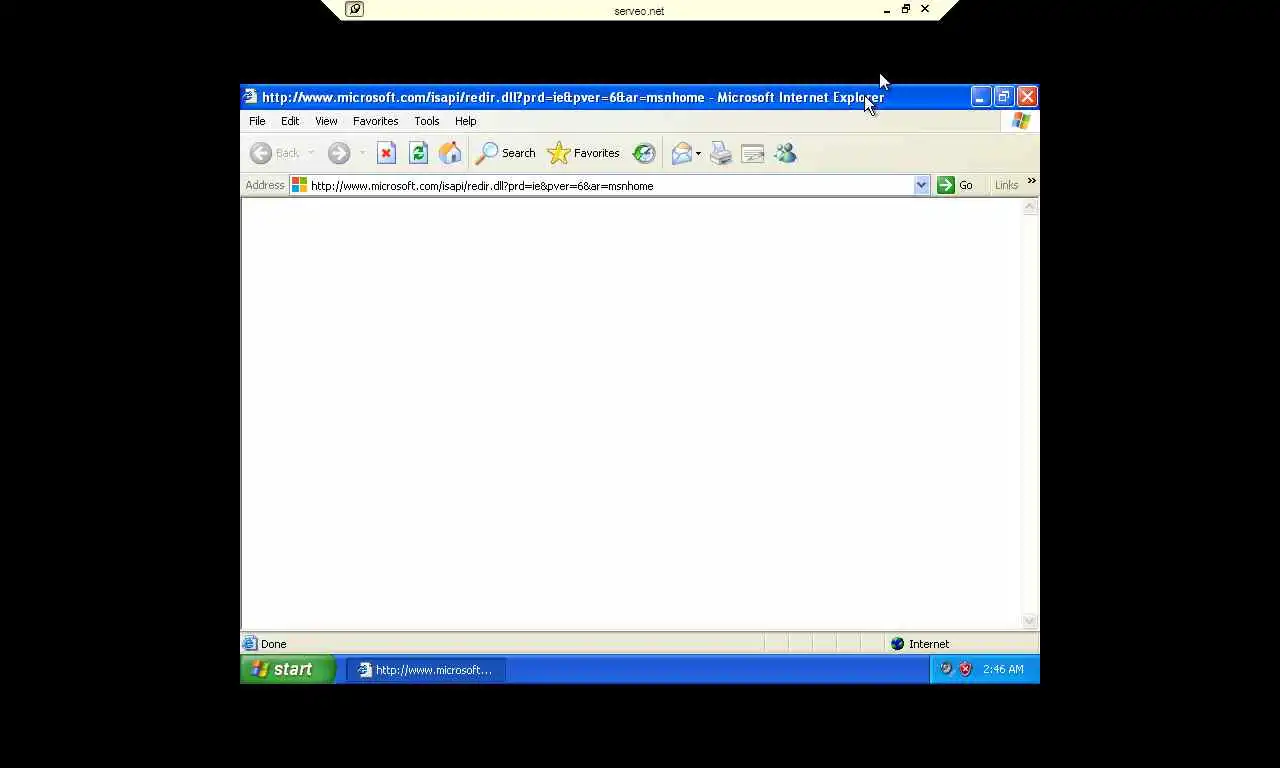This screenshot has height=768, width=1280.
Task: Open the Windows Start menu
Action: point(288,669)
